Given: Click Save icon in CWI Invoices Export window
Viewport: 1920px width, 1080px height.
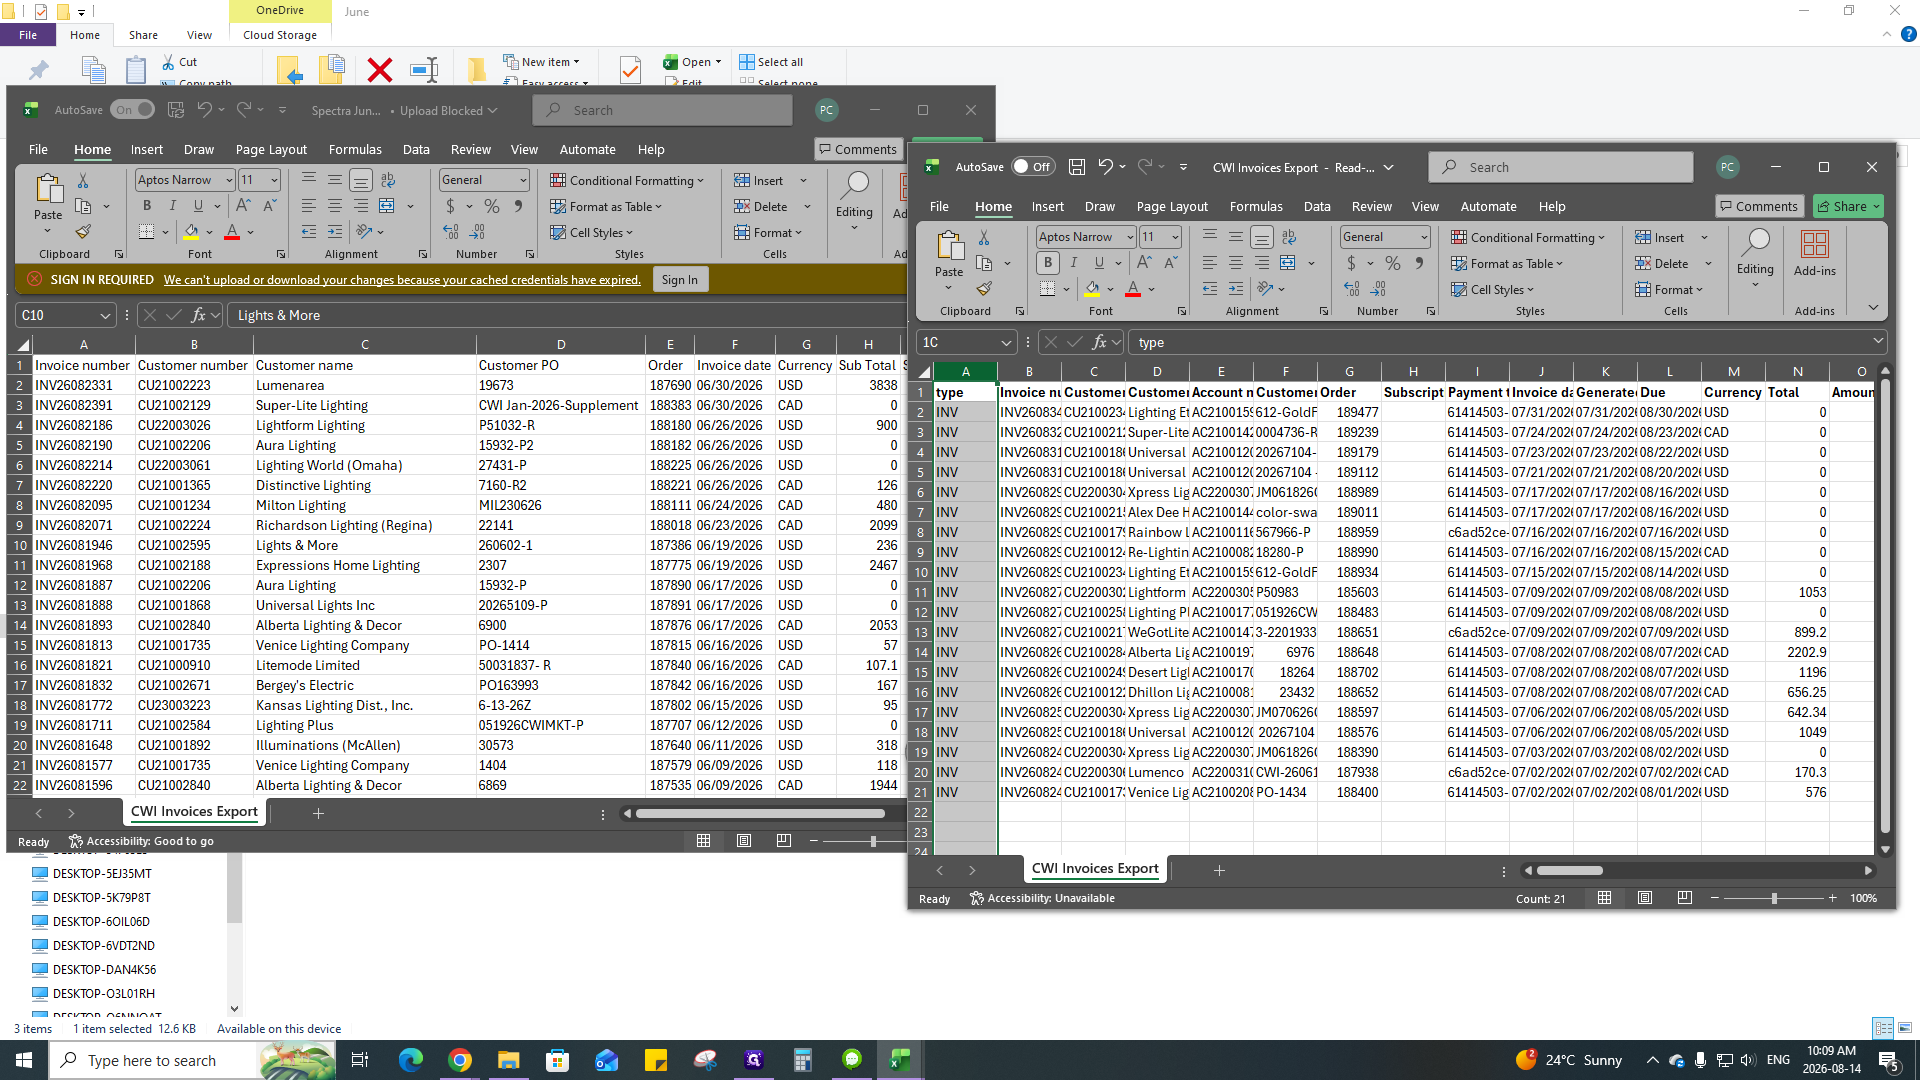Looking at the screenshot, I should 1077,167.
